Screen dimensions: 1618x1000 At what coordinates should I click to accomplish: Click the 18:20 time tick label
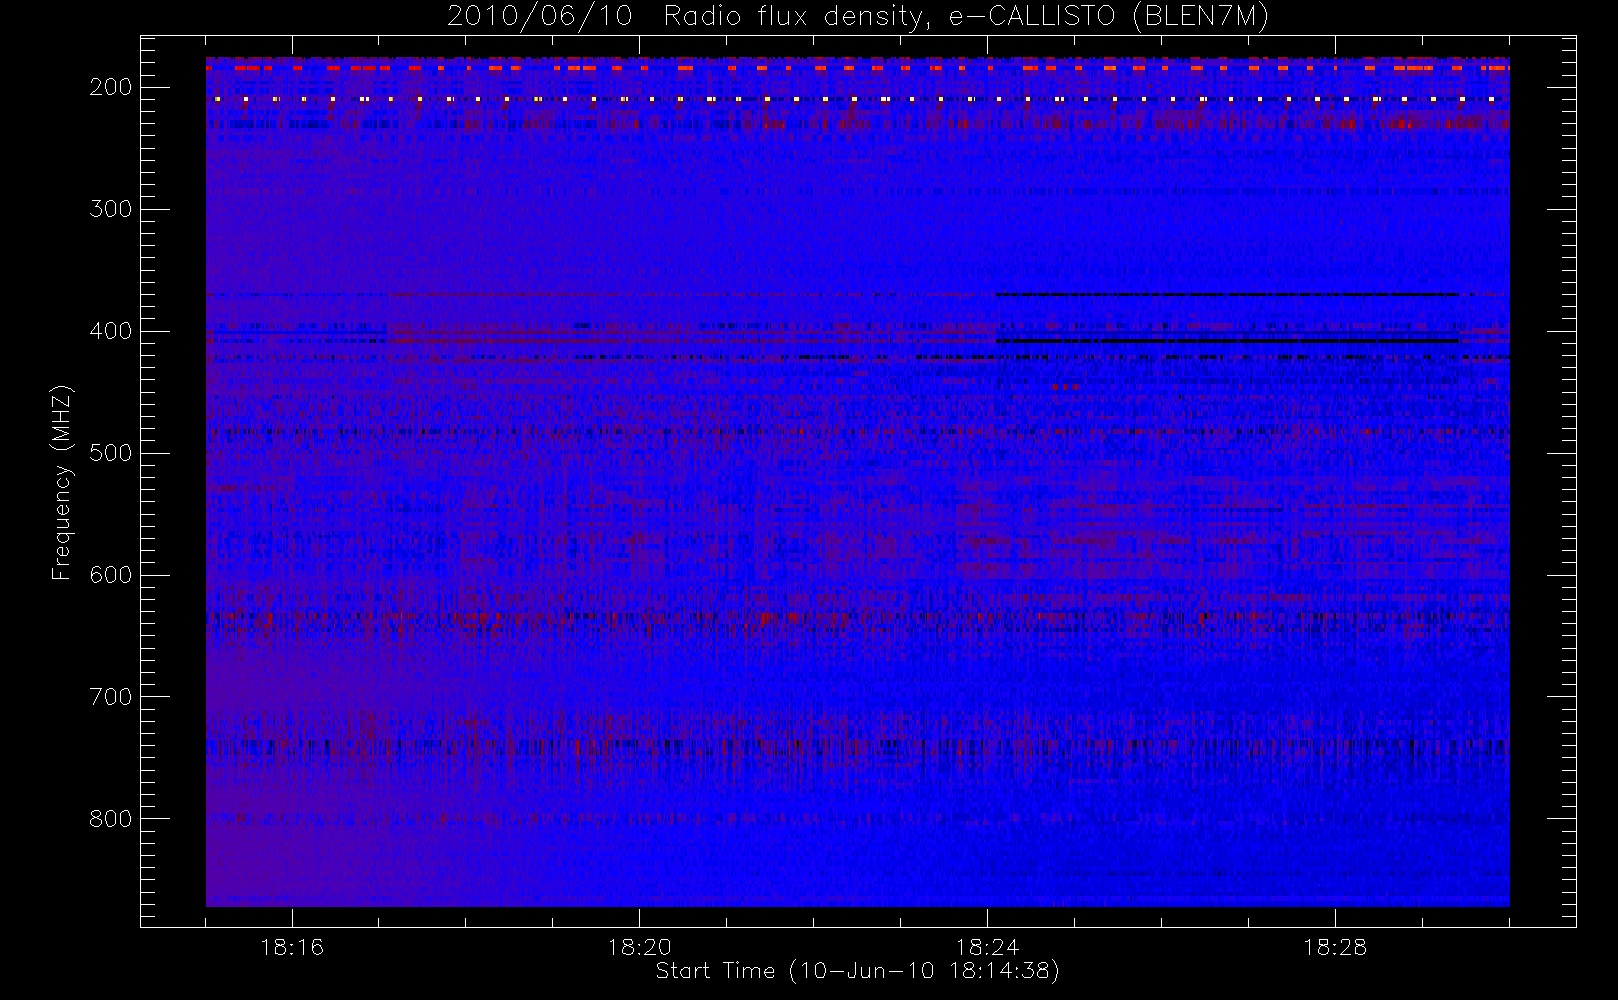[640, 947]
